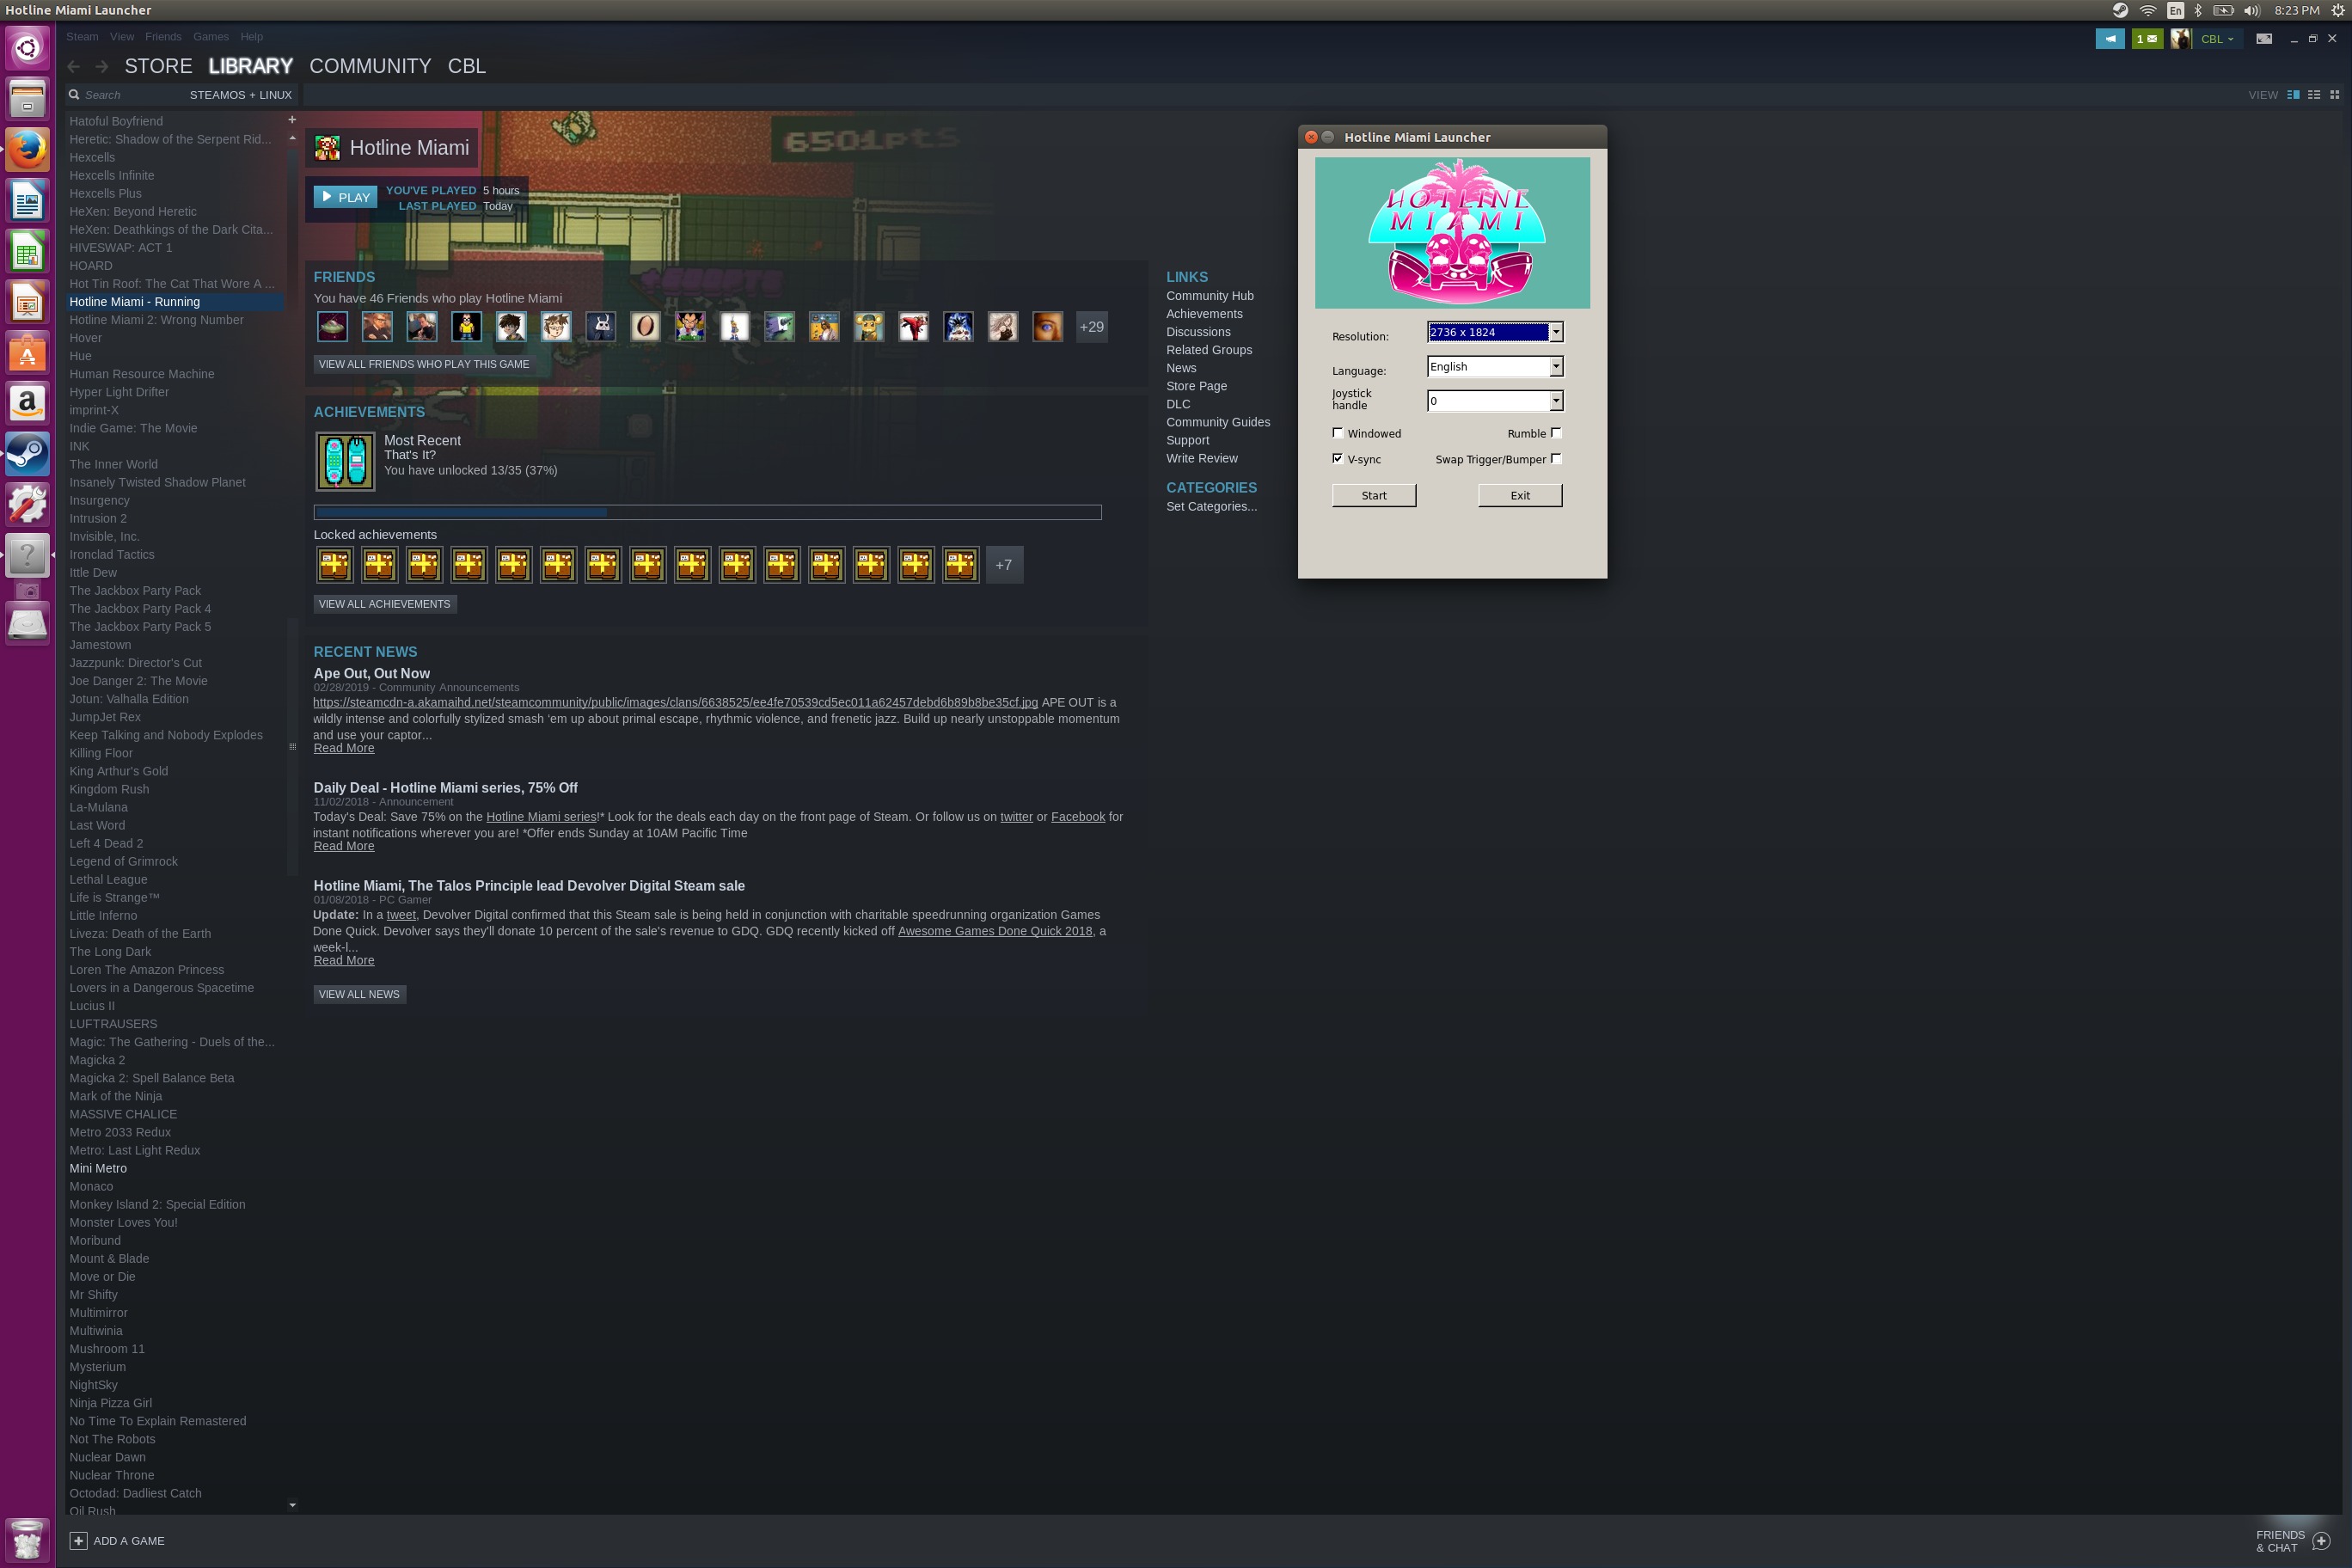Click View All News button
This screenshot has height=1568, width=2352.
[359, 994]
